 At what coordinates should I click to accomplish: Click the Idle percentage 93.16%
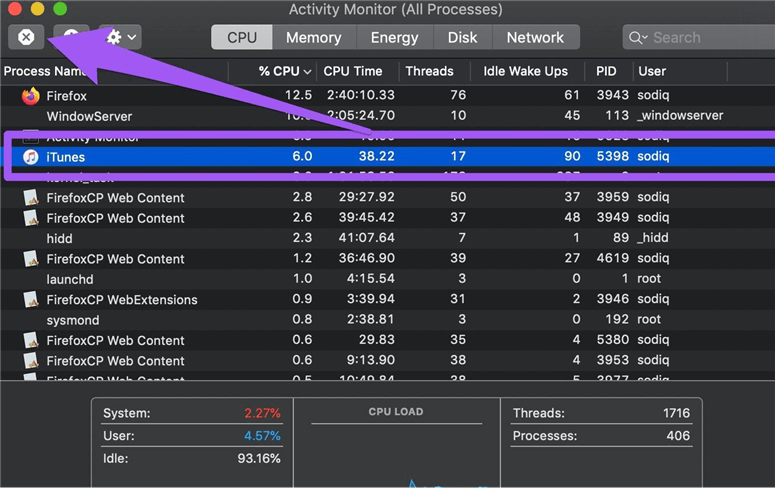coord(259,459)
